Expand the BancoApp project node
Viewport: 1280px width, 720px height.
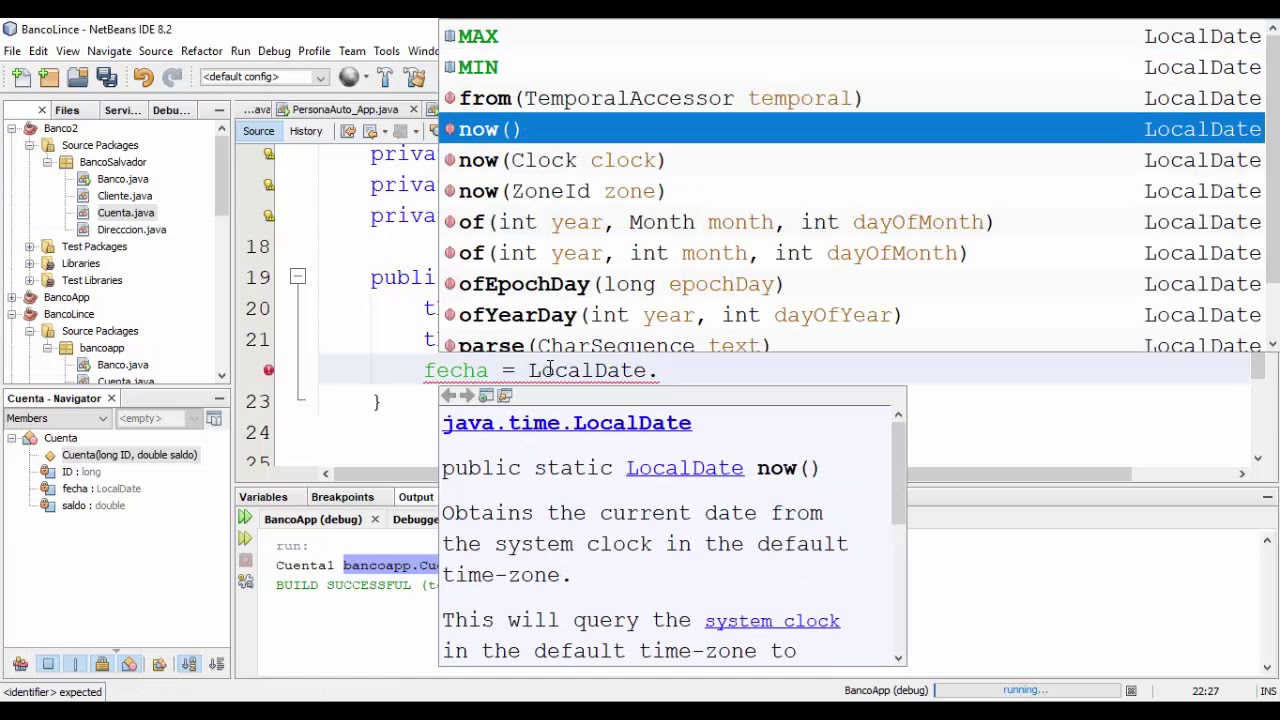(11, 297)
